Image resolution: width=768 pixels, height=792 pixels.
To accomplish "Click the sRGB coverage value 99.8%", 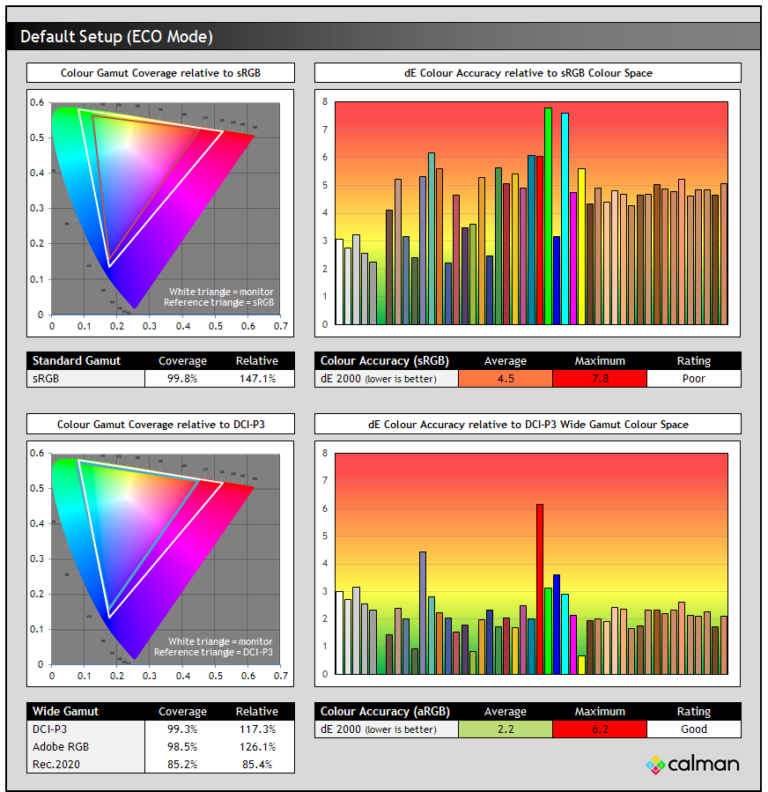I will [x=183, y=378].
